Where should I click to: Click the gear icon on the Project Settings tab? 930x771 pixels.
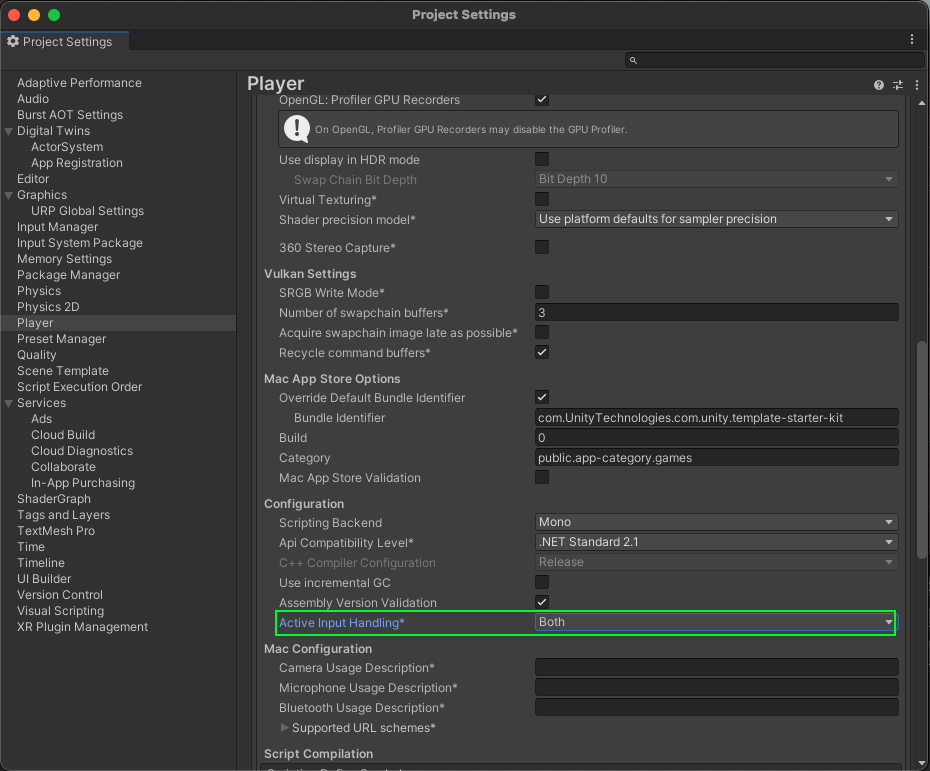click(14, 41)
